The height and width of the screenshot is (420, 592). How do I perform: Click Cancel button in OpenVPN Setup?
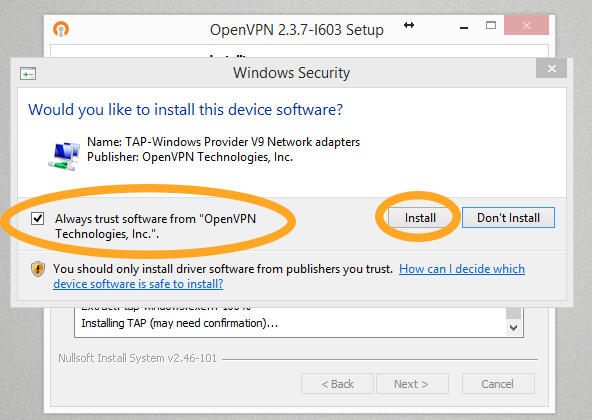498,384
